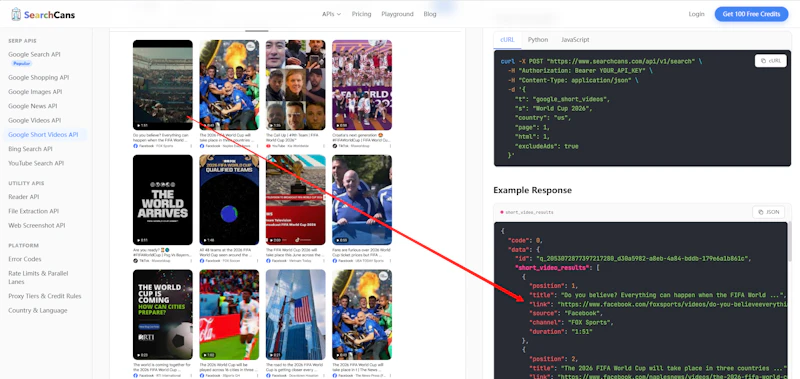This screenshot has height=379, width=800.
Task: Click the Facebook icon beside FOX Soccer
Action: [202, 260]
